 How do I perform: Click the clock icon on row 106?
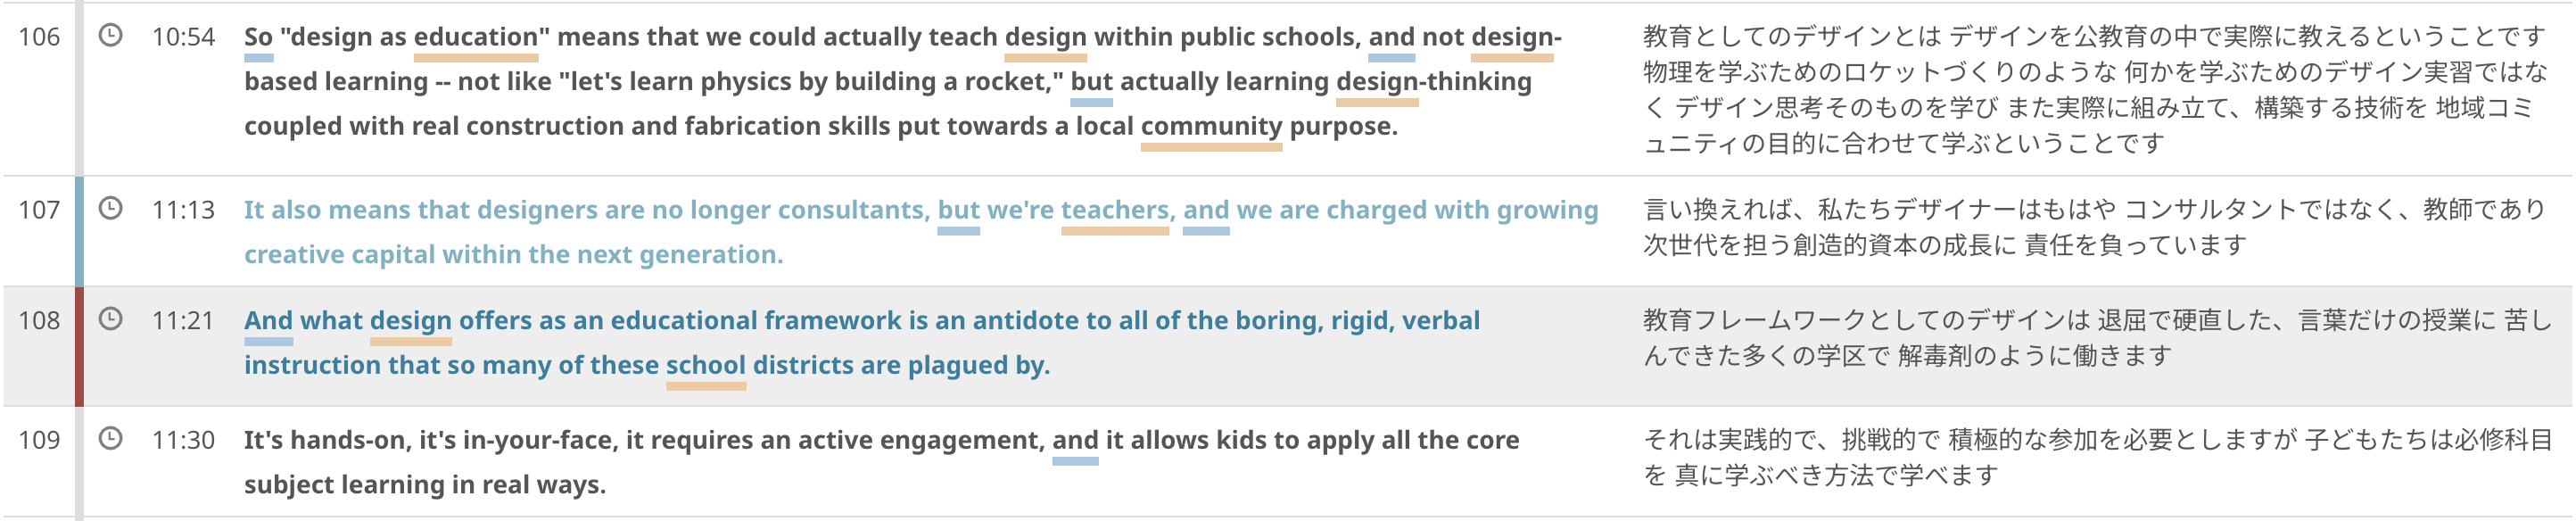pyautogui.click(x=110, y=36)
